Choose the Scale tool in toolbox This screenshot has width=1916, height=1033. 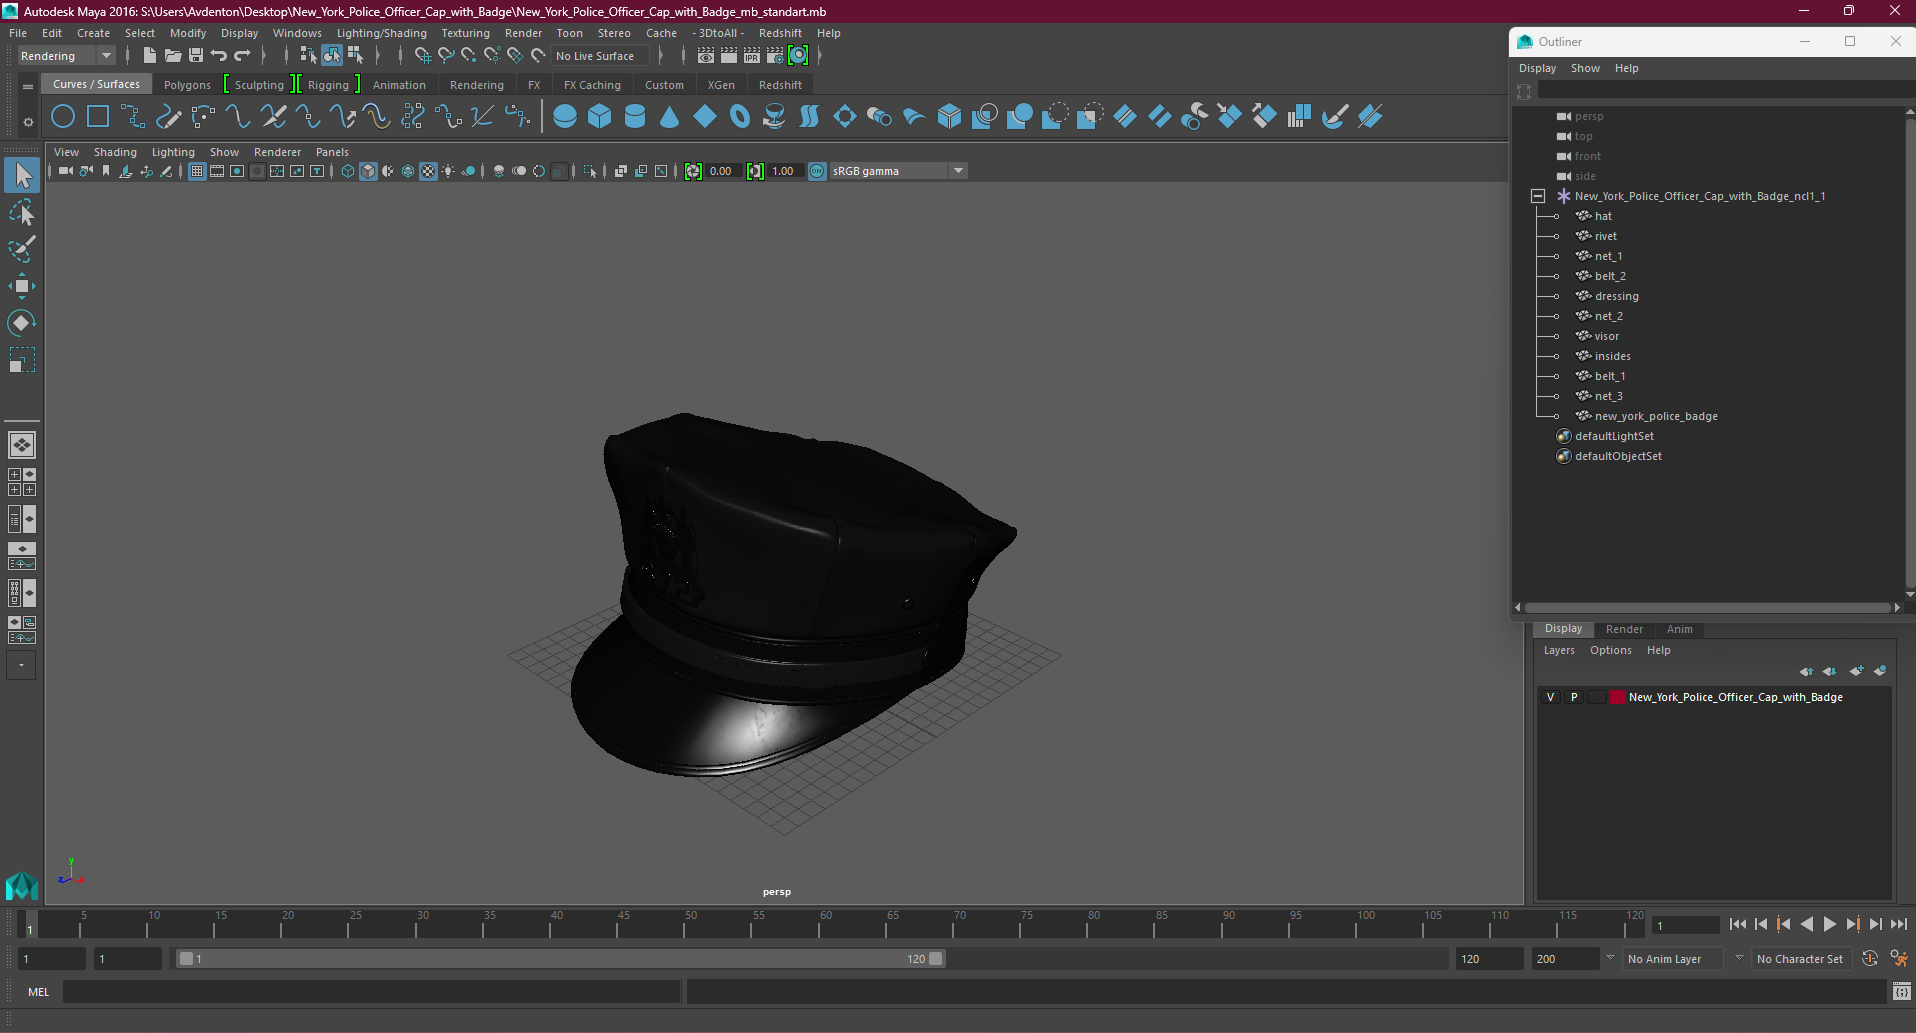tap(22, 359)
